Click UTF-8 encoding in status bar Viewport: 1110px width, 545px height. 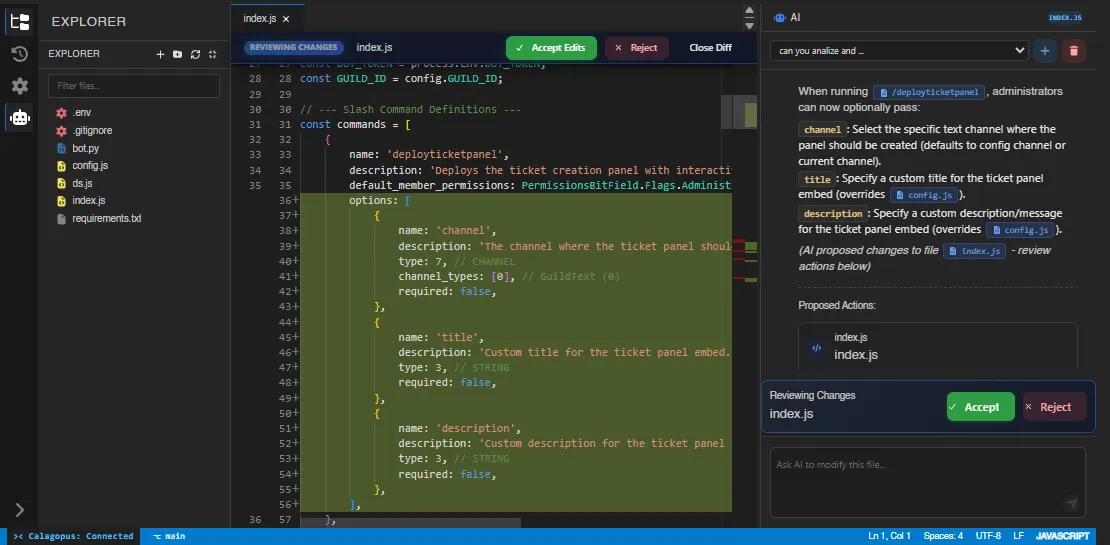pyautogui.click(x=988, y=537)
